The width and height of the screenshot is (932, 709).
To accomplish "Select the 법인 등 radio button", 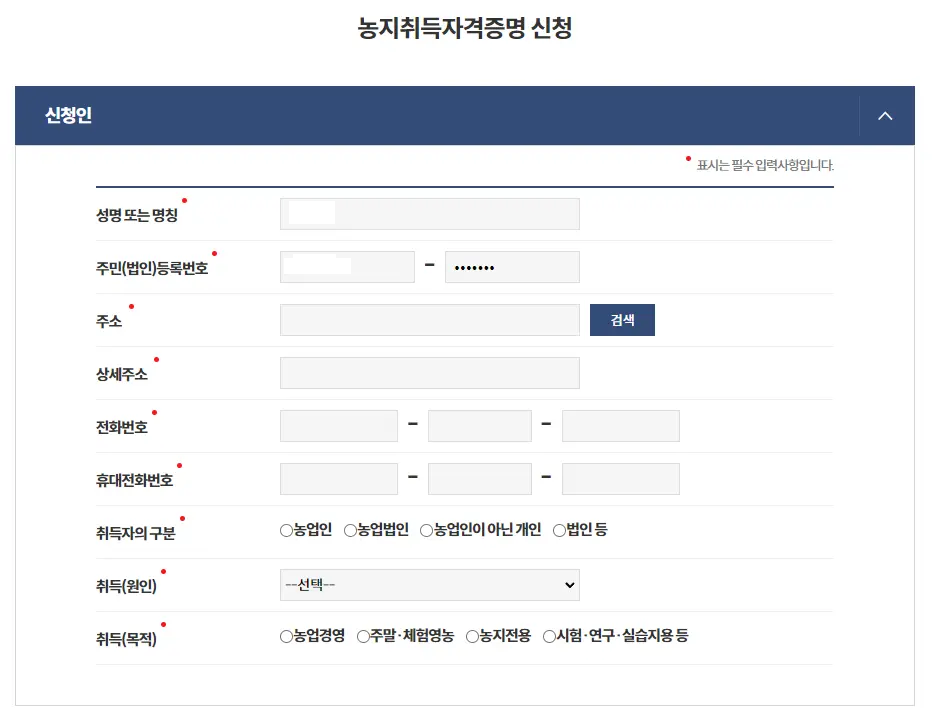I will 559,531.
